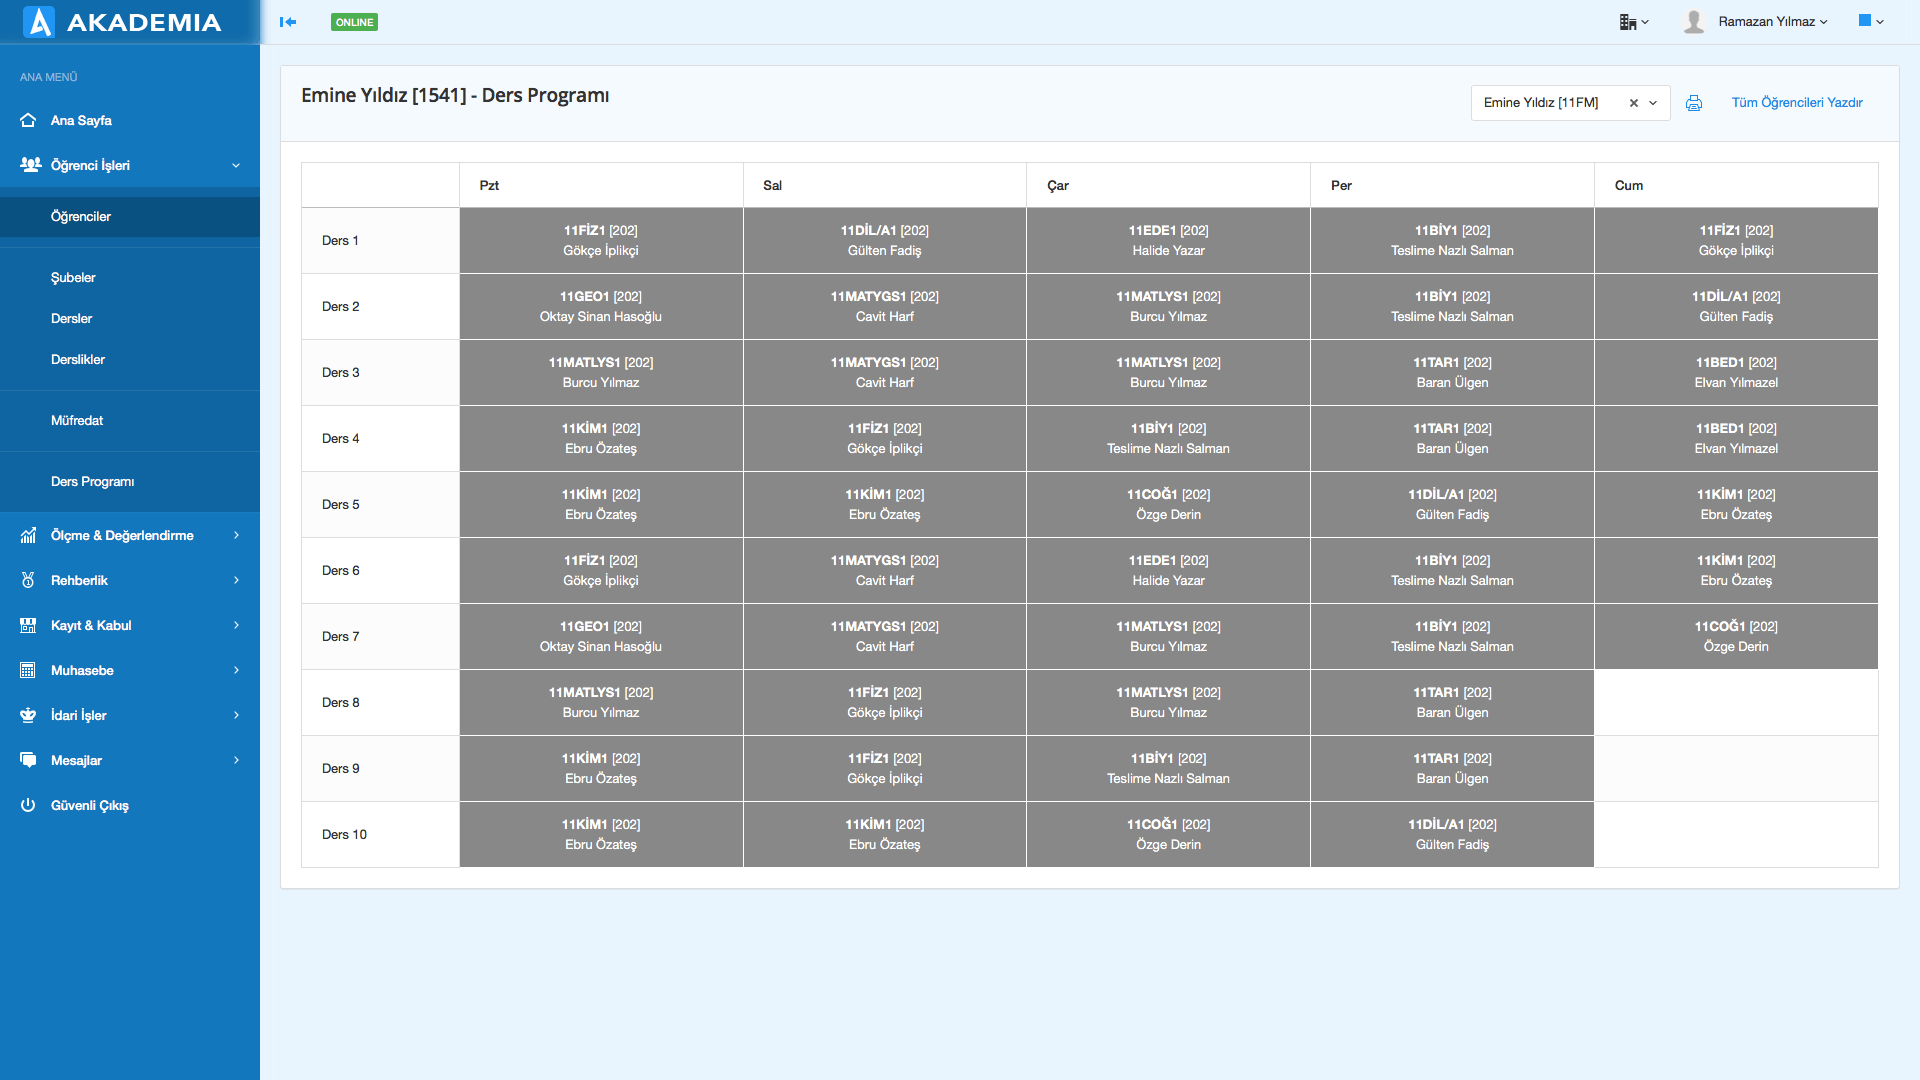Screen dimensions: 1920x1080
Task: Open the blue color theme picker
Action: coord(1870,21)
